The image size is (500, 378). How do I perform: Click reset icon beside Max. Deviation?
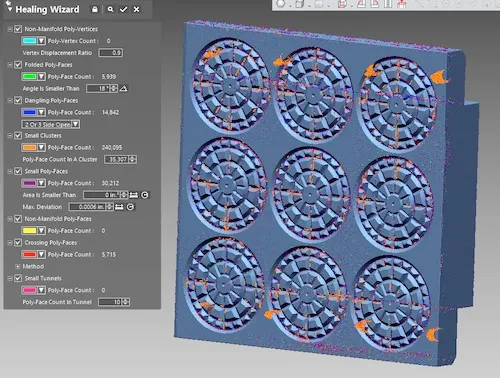[x=130, y=207]
